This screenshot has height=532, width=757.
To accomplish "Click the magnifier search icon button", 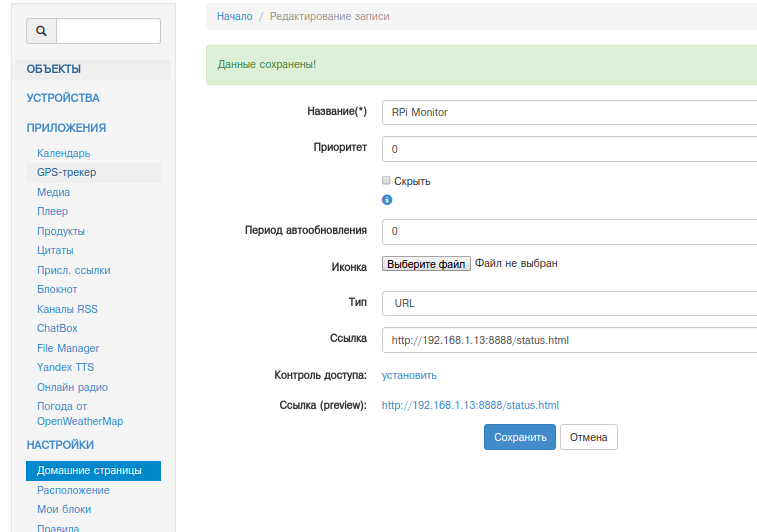I will (41, 32).
